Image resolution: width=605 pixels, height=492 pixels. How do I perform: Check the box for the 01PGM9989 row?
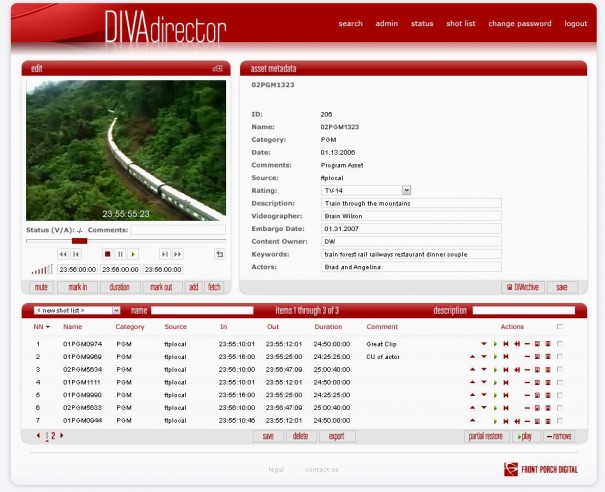560,356
